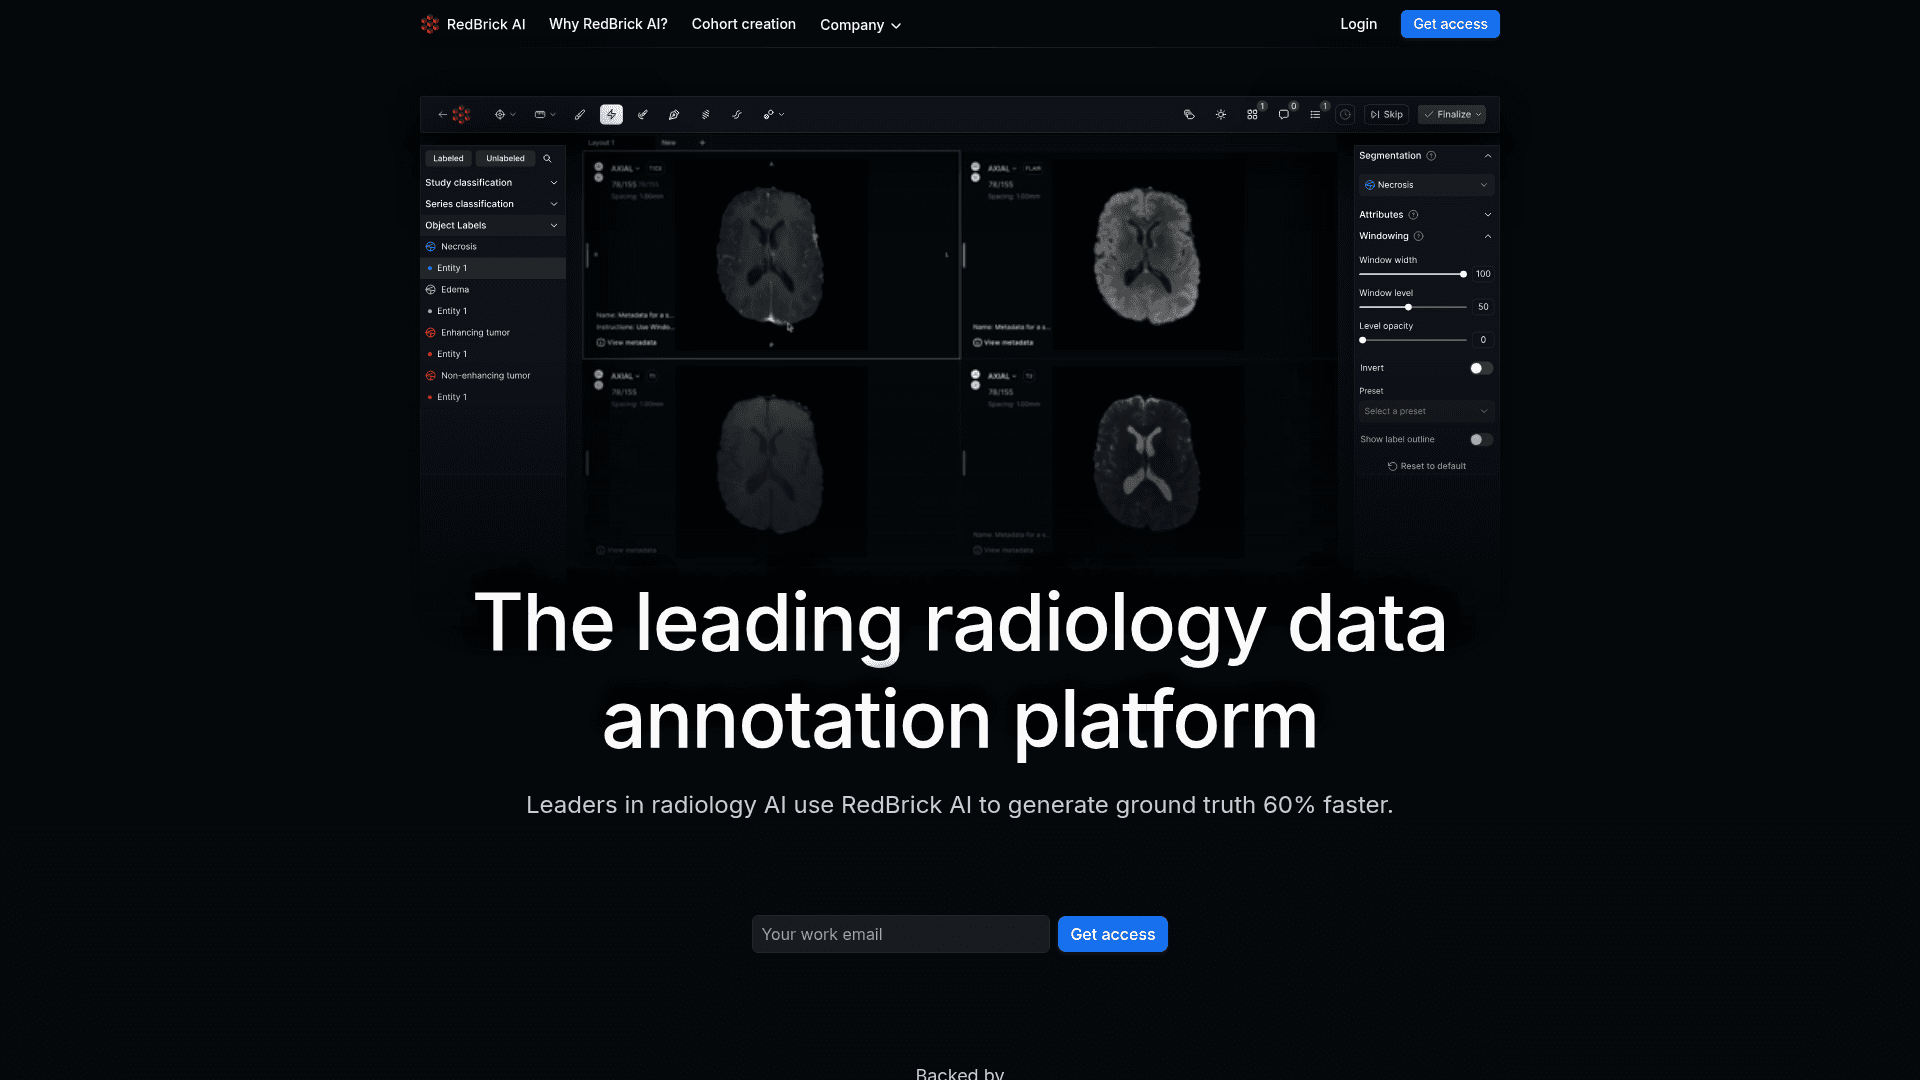Click View metadata in top-left viewport
The width and height of the screenshot is (1920, 1080).
tap(627, 343)
